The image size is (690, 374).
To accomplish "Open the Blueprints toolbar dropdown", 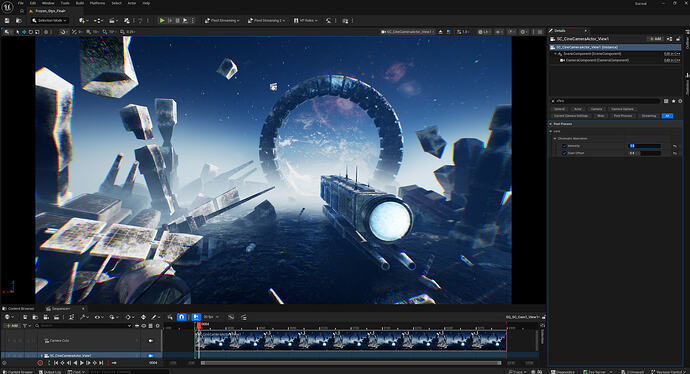I will pyautogui.click(x=98, y=21).
